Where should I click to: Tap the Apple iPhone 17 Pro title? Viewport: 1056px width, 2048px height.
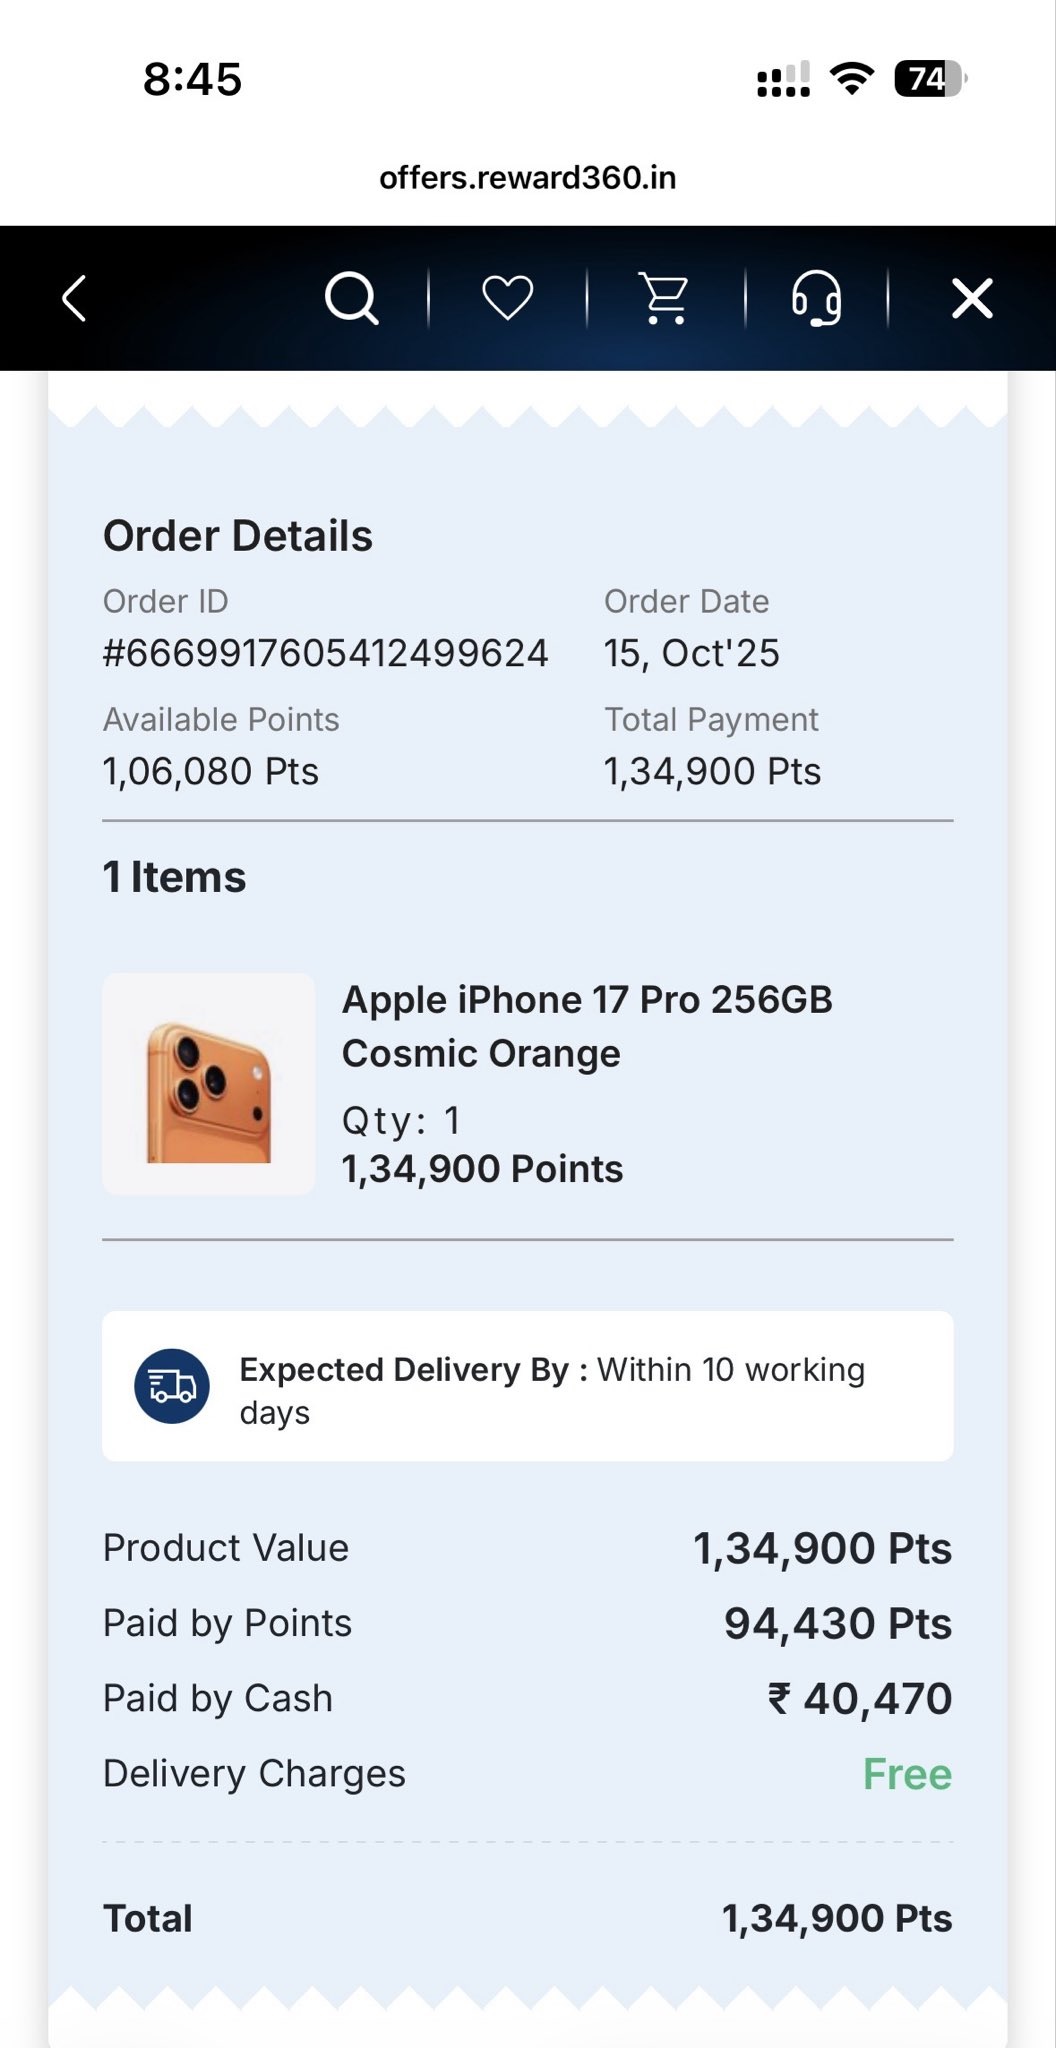pyautogui.click(x=587, y=1026)
